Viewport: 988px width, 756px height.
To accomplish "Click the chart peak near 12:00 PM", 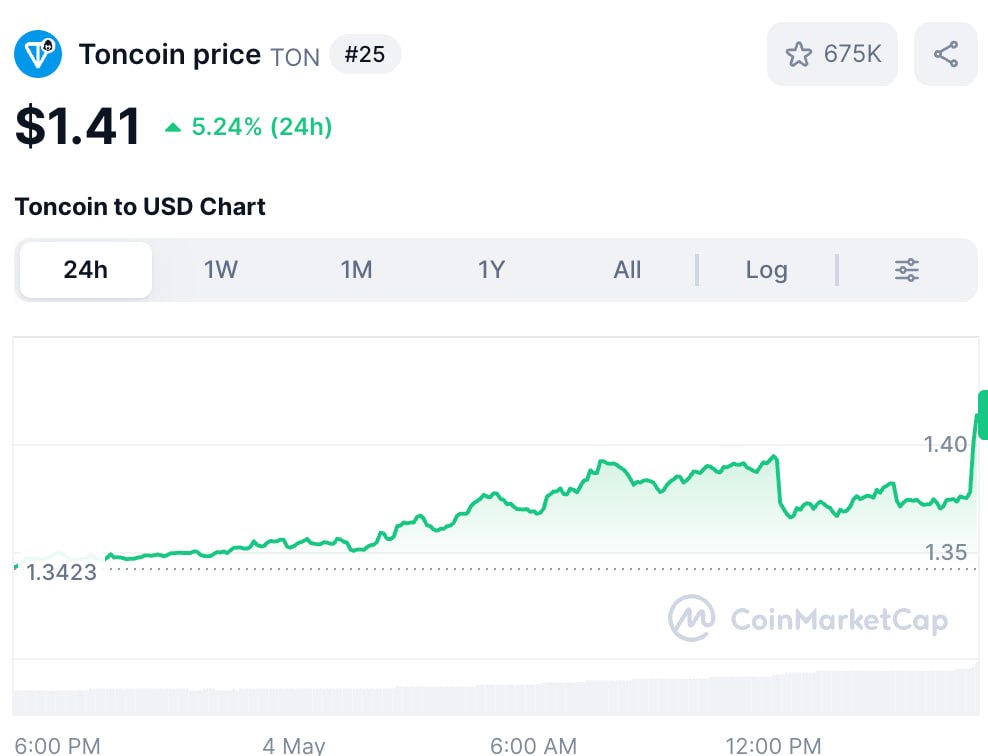I will point(774,456).
